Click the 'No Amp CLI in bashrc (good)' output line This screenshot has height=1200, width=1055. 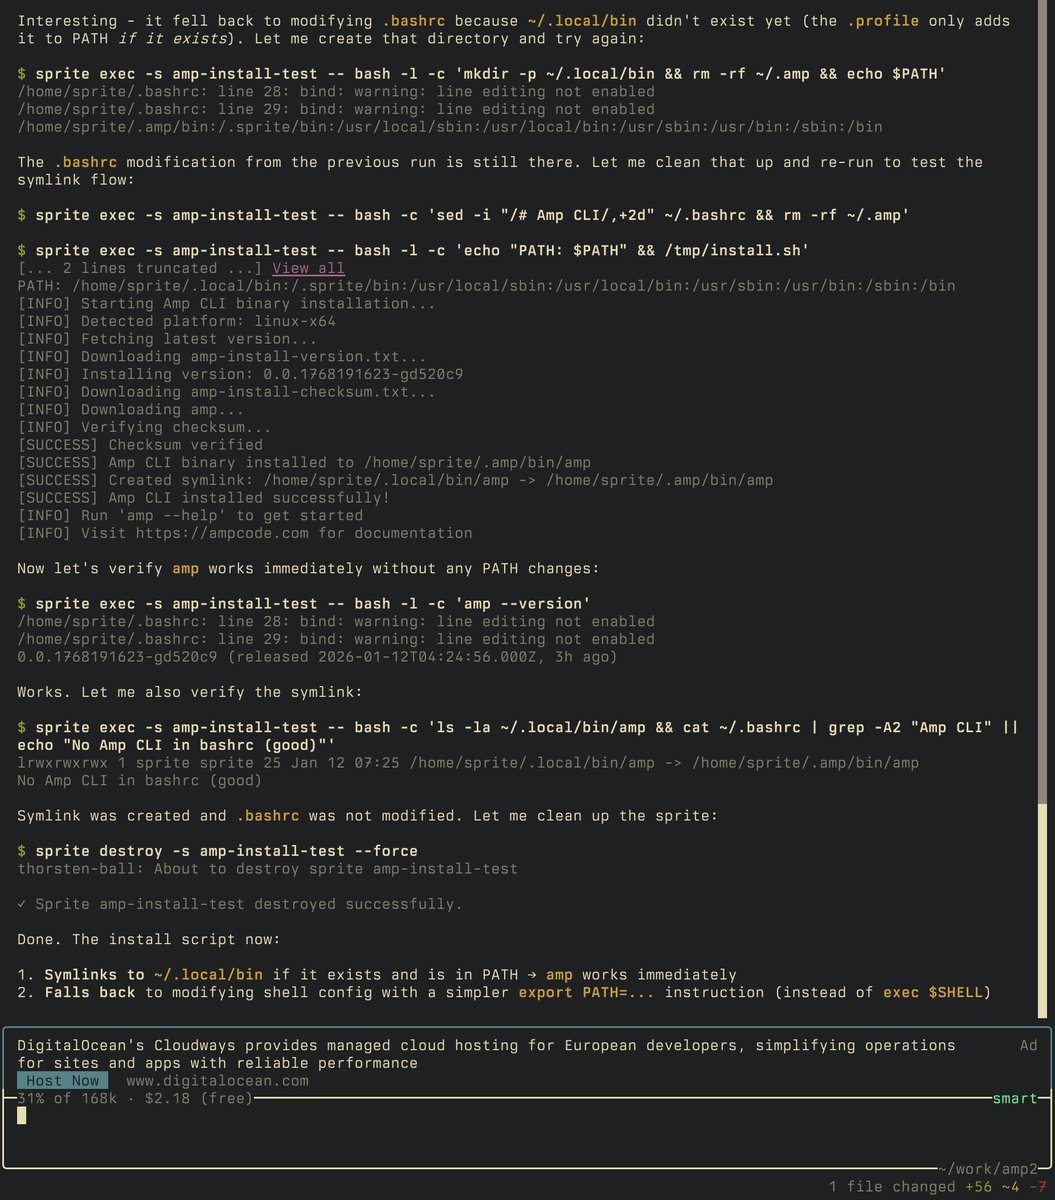(x=140, y=781)
